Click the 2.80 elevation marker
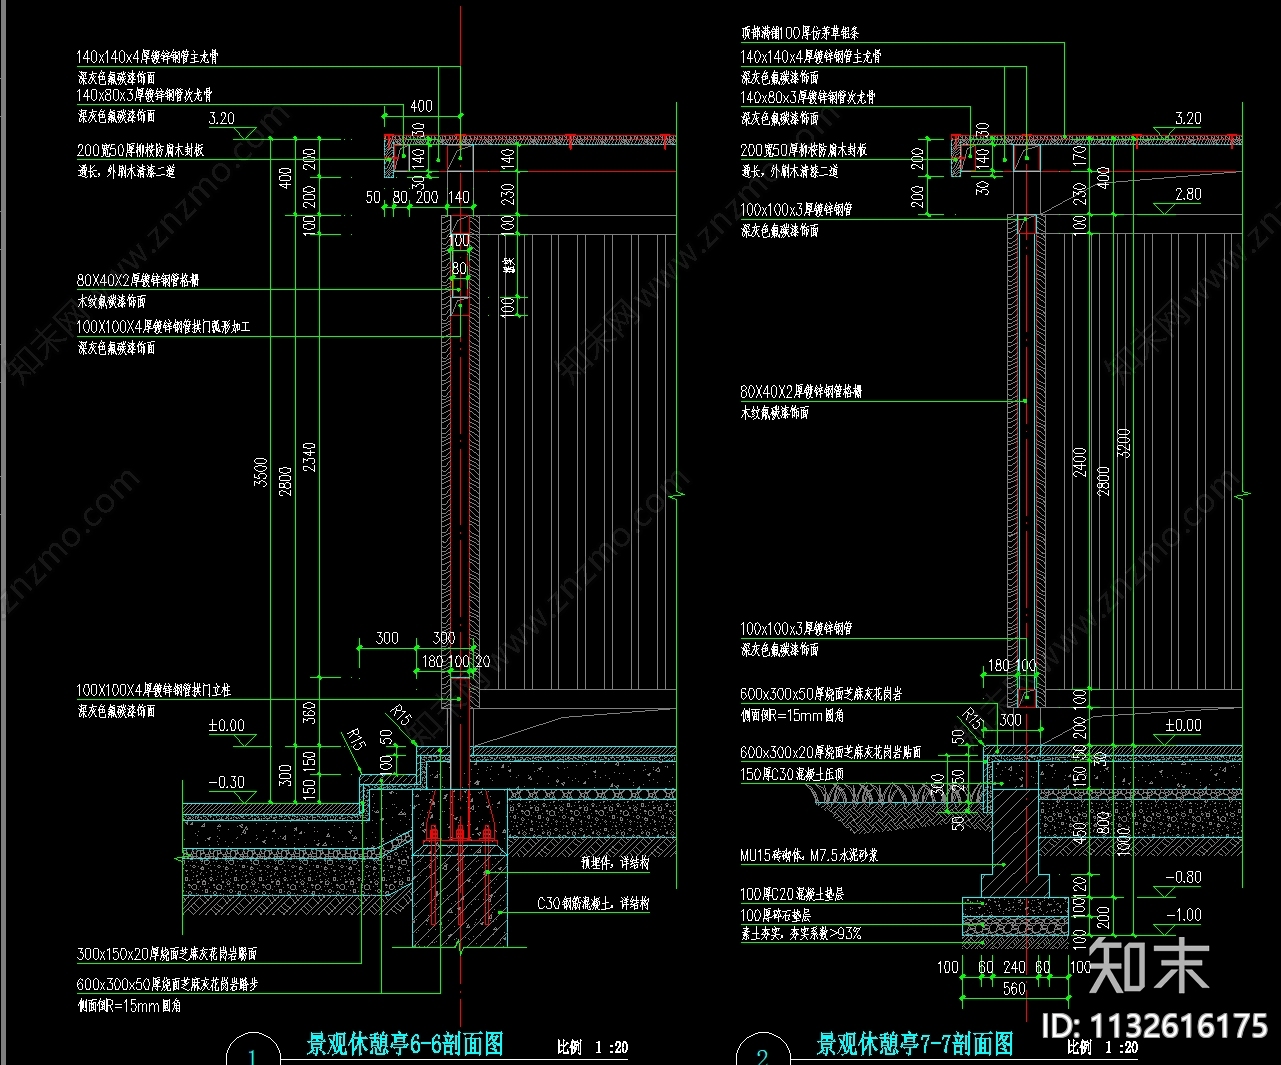1281x1065 pixels. (x=1188, y=194)
